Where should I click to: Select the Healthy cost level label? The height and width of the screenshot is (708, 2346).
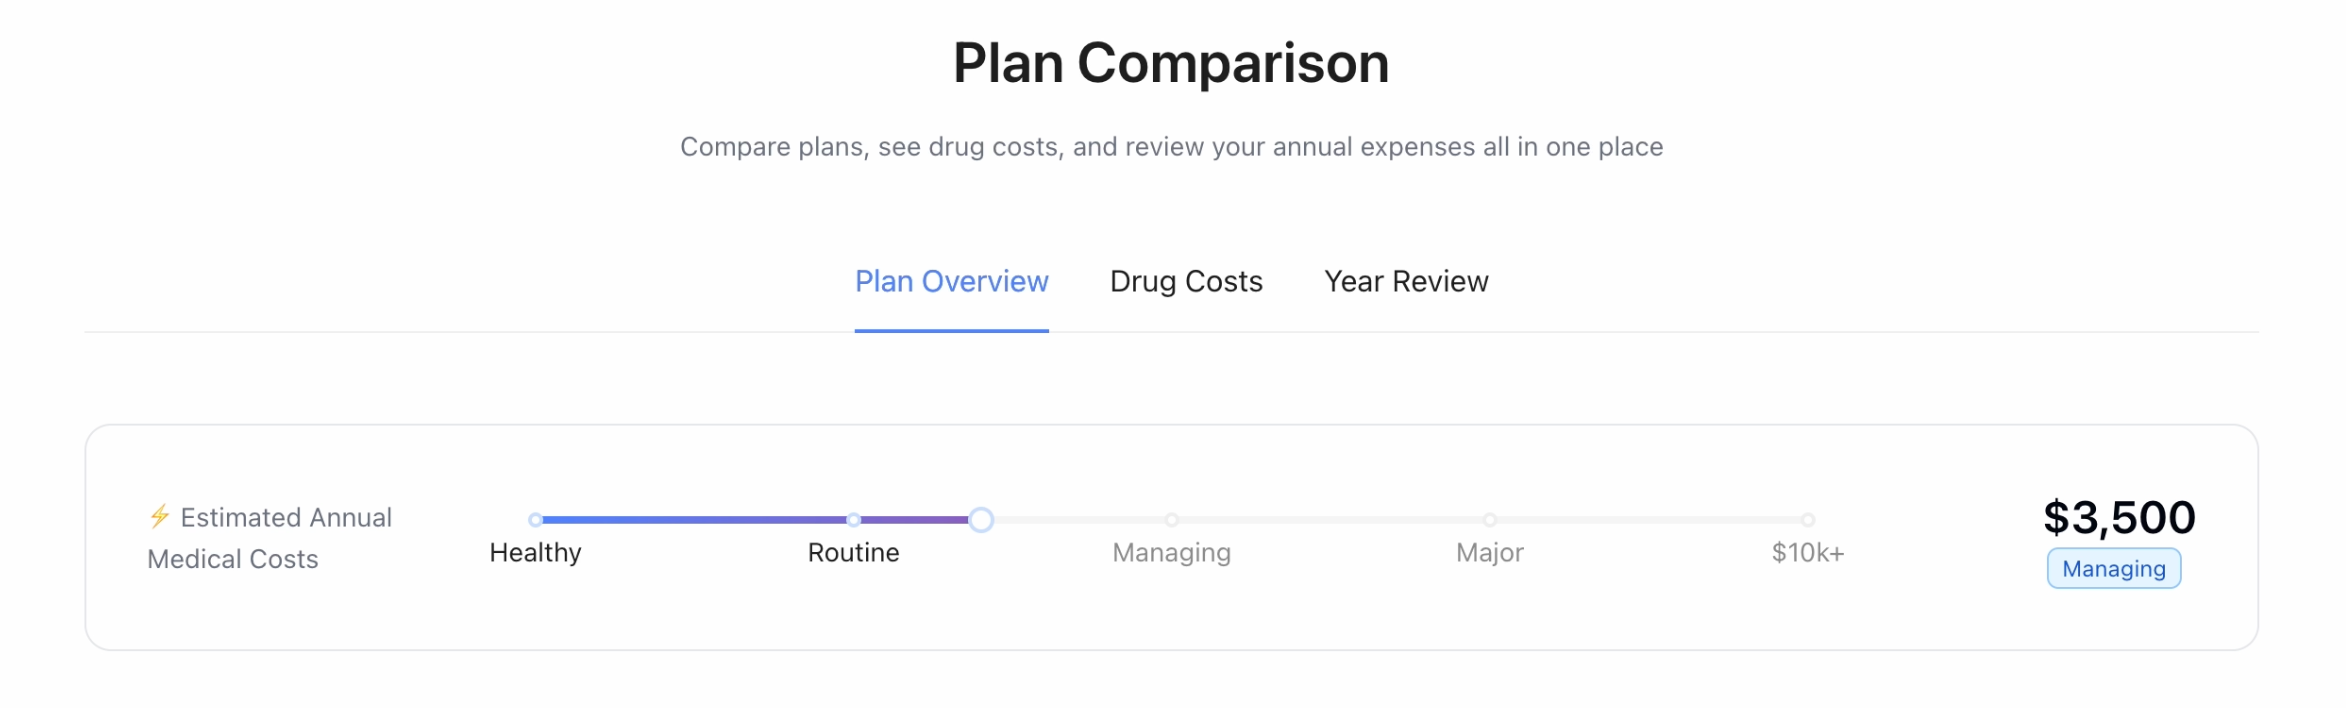coord(536,553)
